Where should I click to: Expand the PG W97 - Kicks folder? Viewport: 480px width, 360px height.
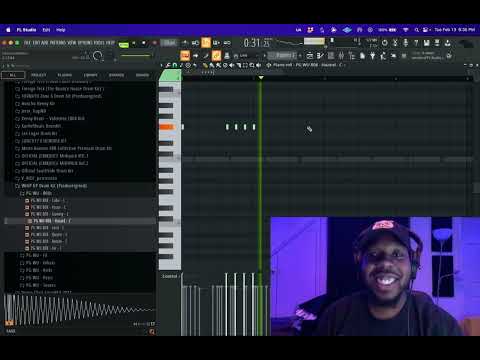36,270
